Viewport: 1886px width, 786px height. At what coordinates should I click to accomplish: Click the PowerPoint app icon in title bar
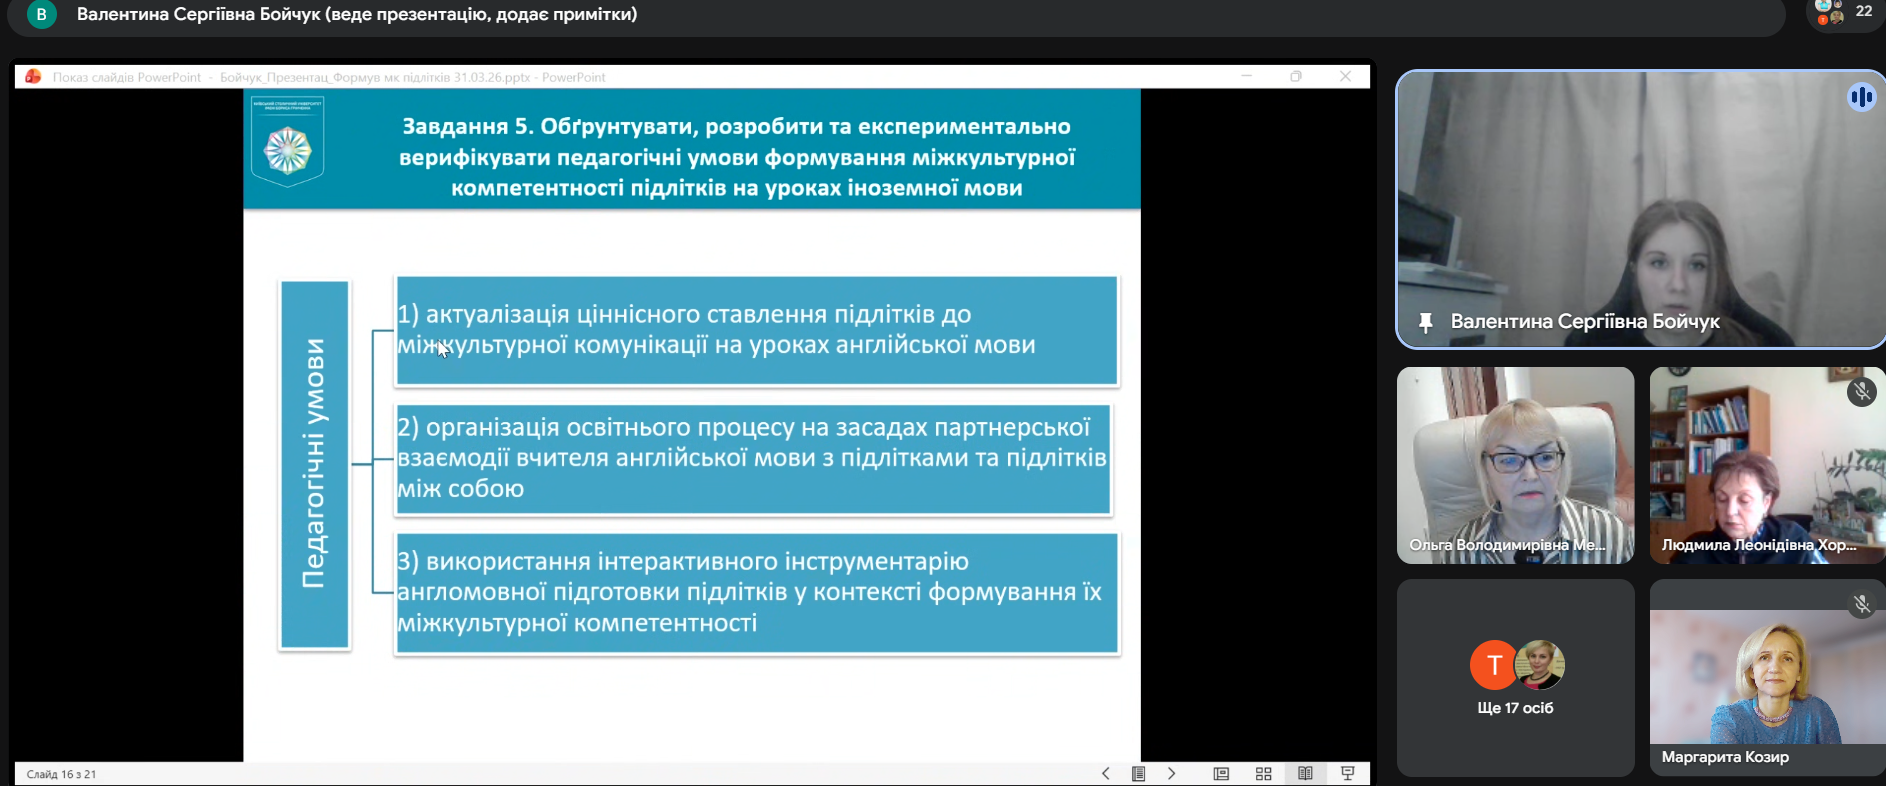tap(33, 77)
